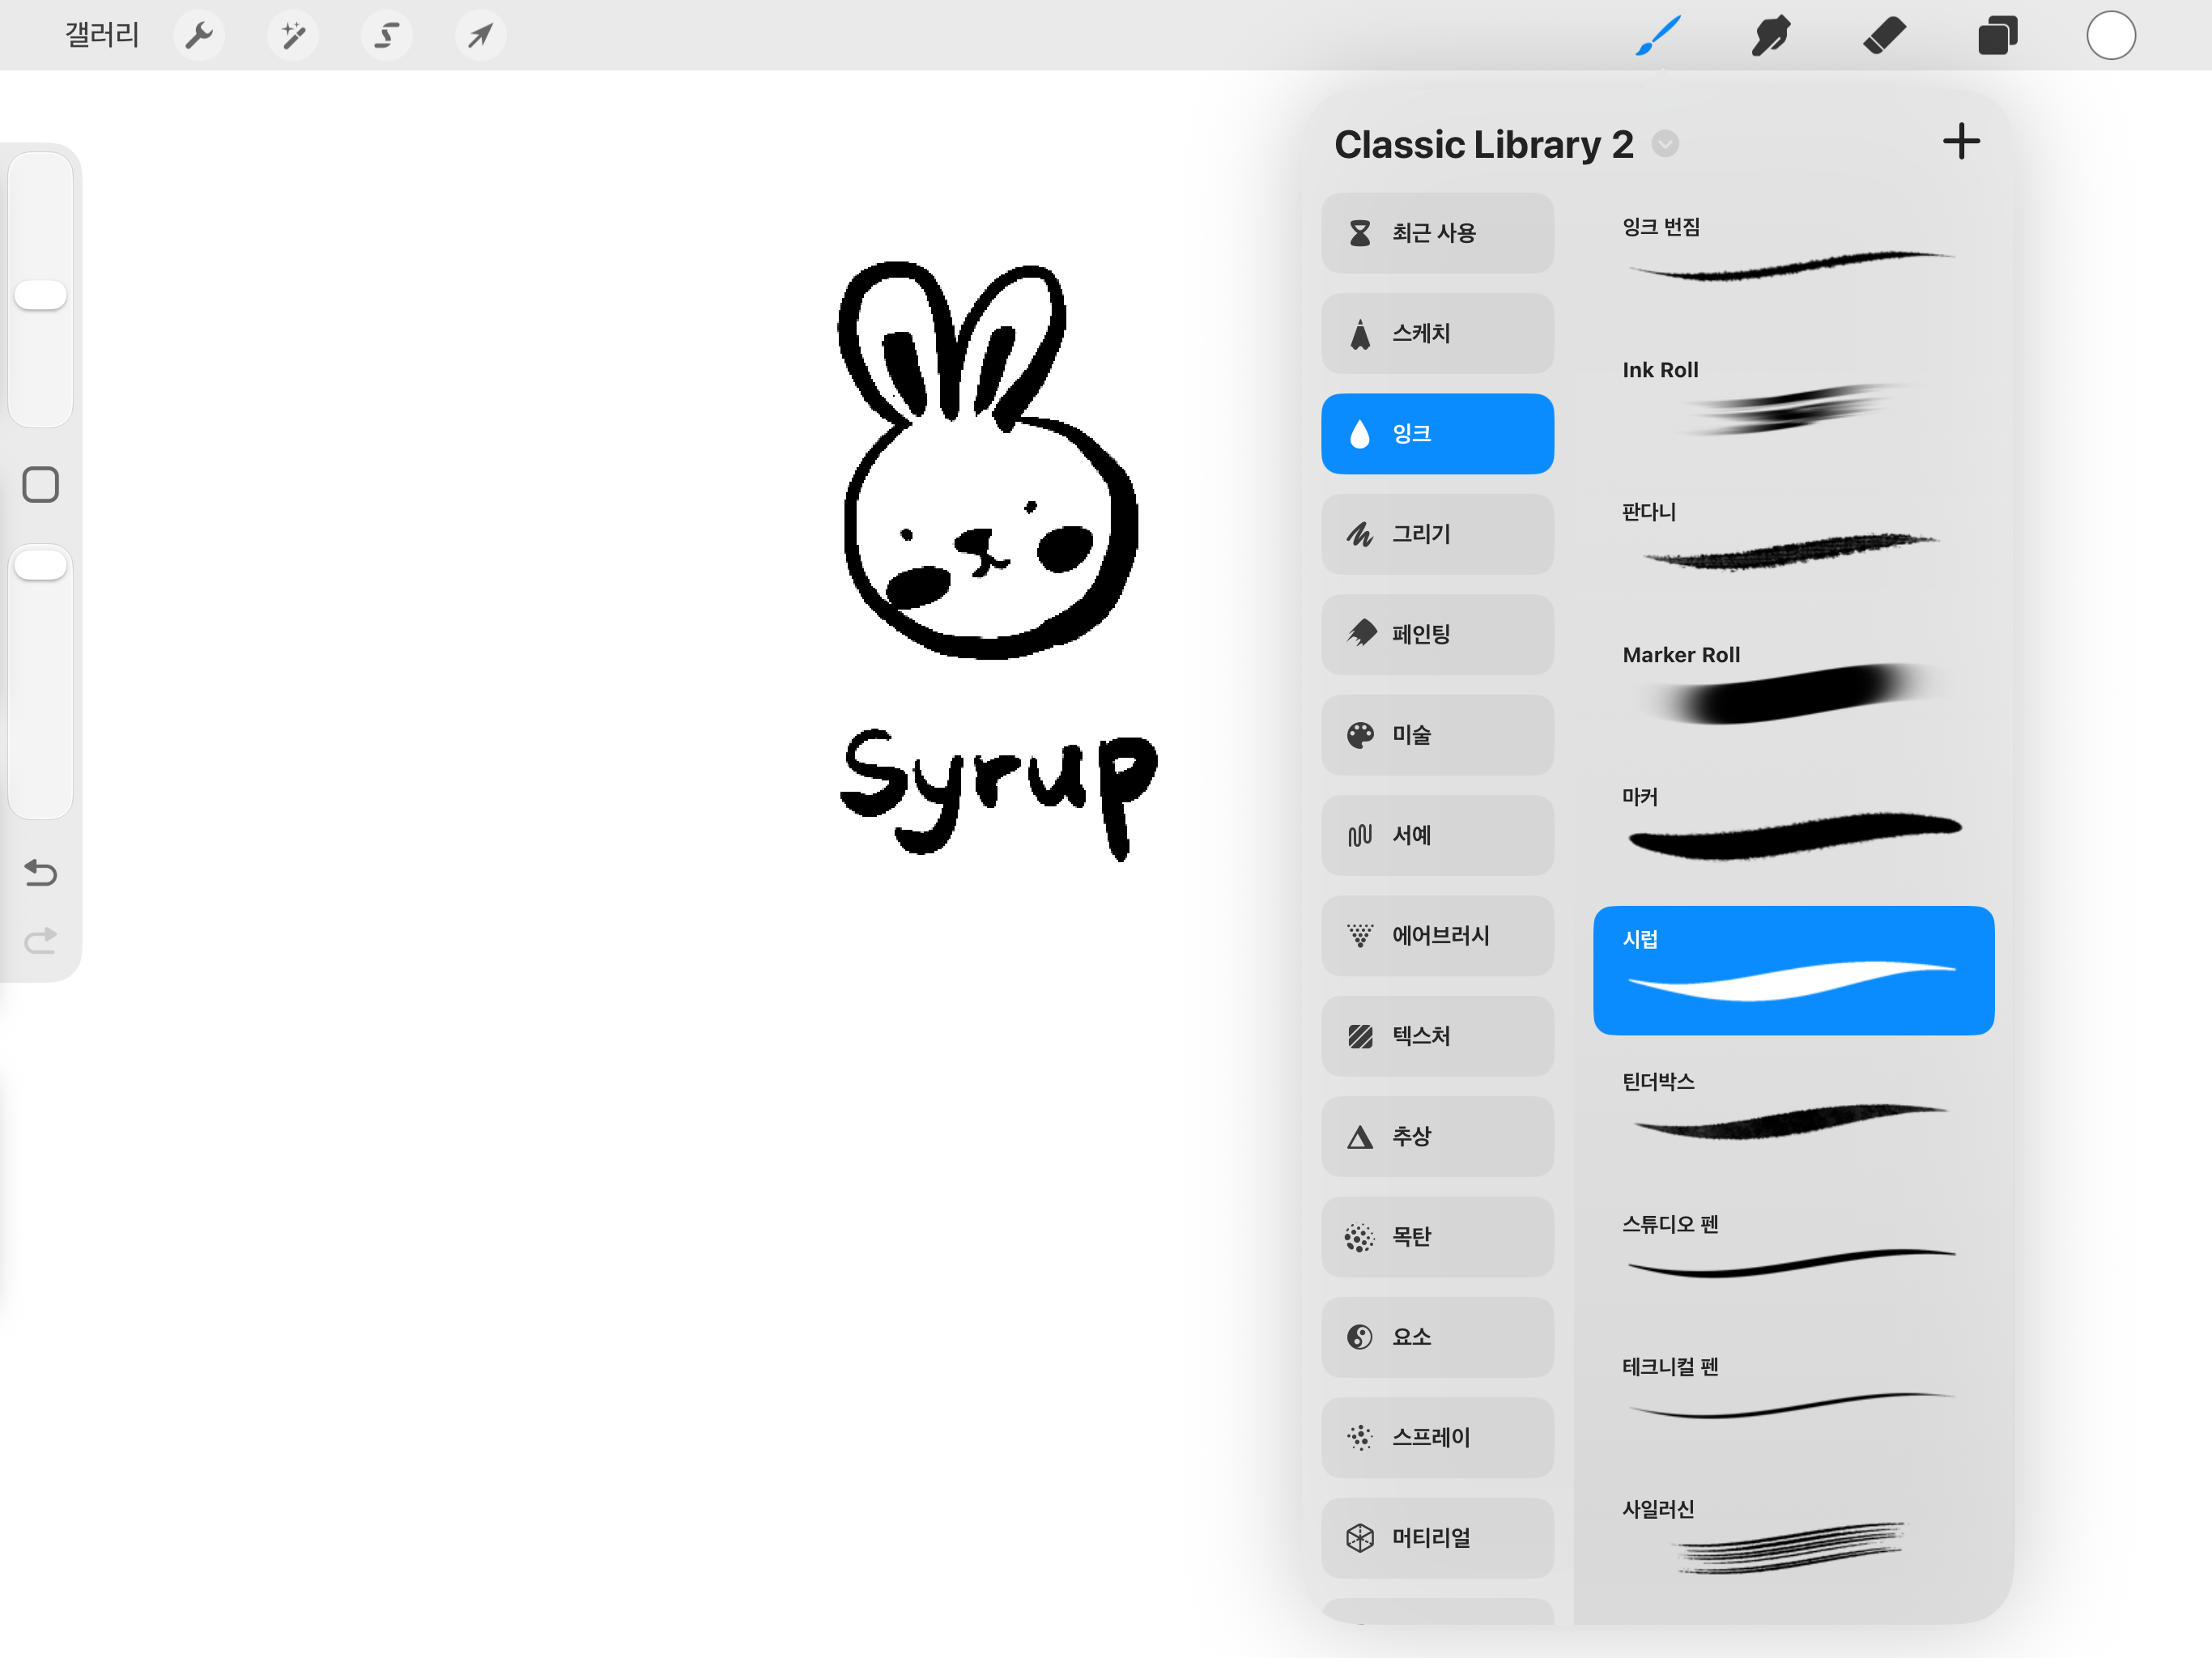Viewport: 2212px width, 1658px height.
Task: Toggle the square modify button in sidebar
Action: 40,485
